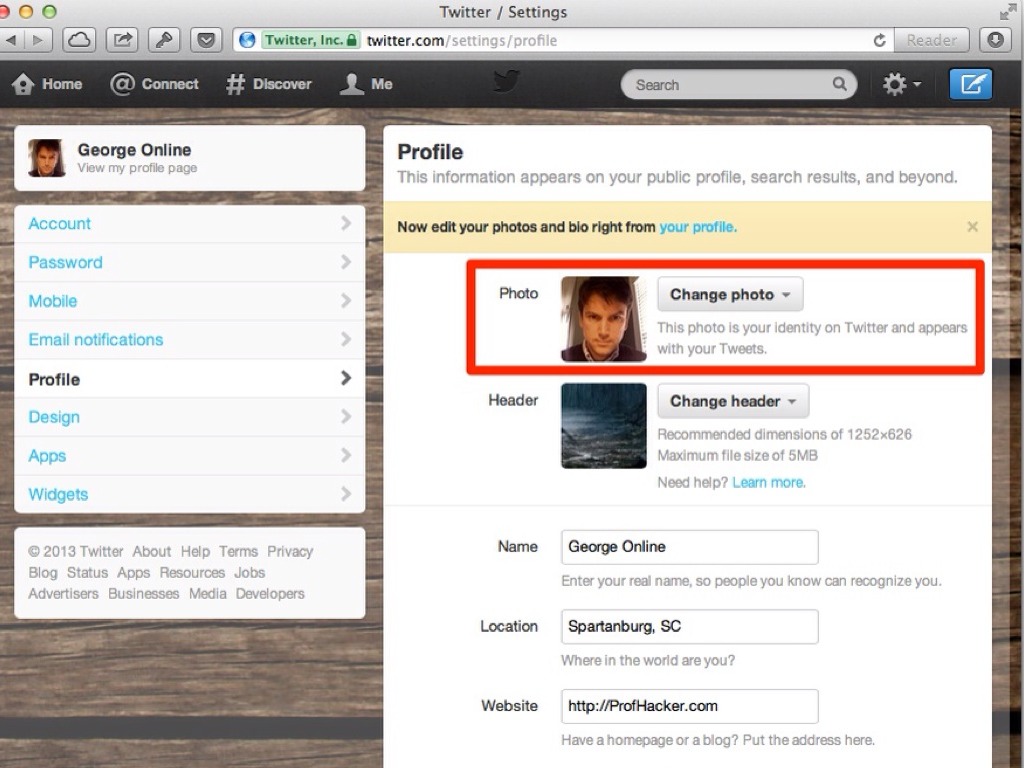The height and width of the screenshot is (768, 1024).
Task: Click the Learn more link
Action: [x=768, y=483]
